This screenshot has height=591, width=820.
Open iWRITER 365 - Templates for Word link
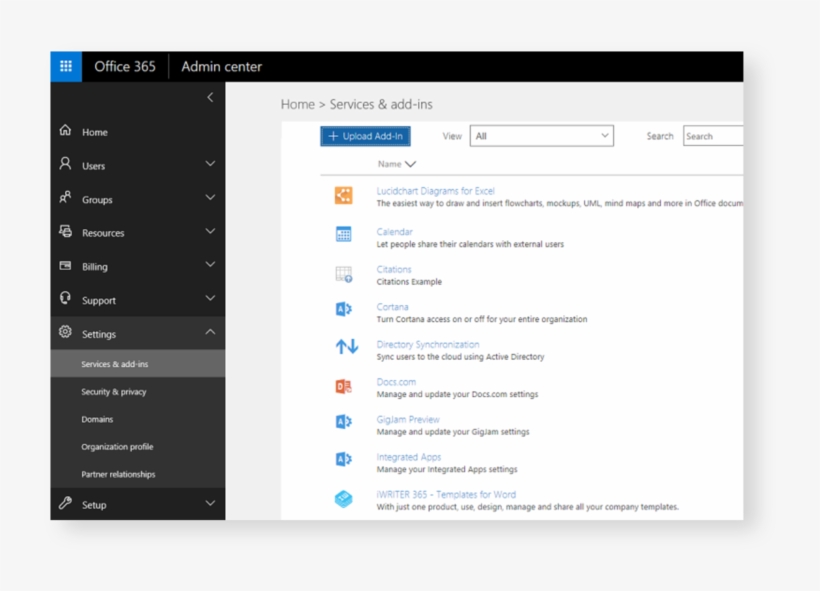[446, 494]
